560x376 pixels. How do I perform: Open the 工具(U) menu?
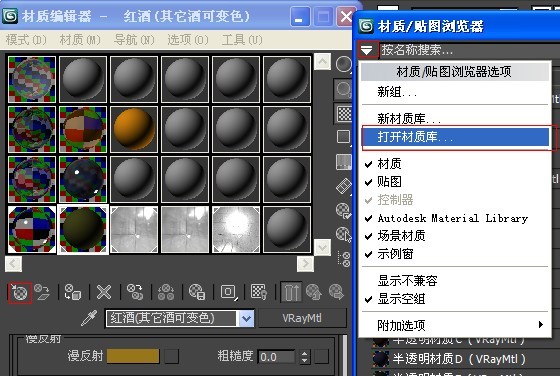click(242, 40)
